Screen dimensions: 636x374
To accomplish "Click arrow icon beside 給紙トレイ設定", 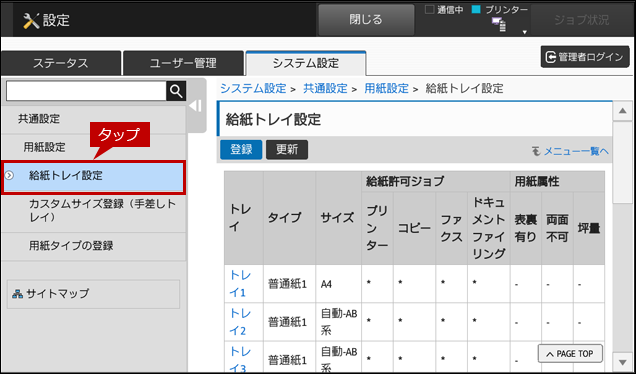I will 9,176.
